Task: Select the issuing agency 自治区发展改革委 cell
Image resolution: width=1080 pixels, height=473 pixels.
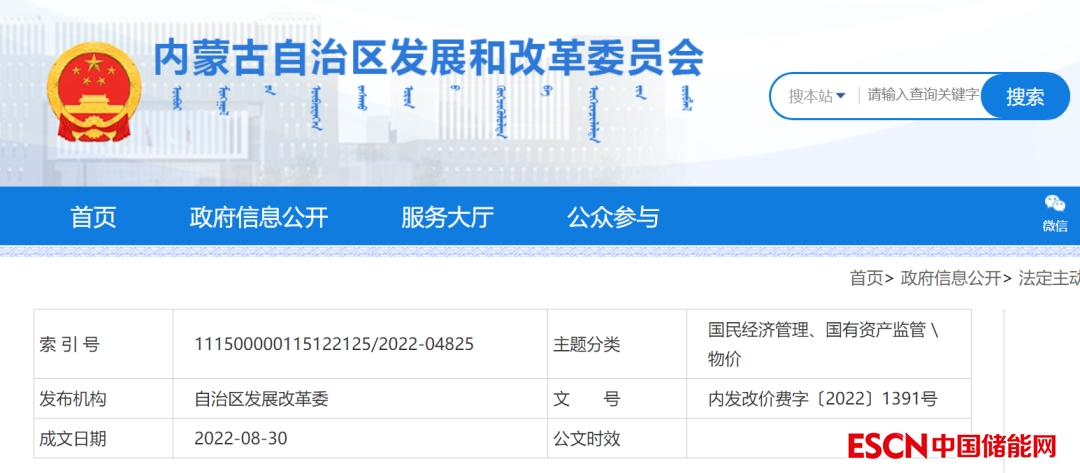Action: click(261, 399)
